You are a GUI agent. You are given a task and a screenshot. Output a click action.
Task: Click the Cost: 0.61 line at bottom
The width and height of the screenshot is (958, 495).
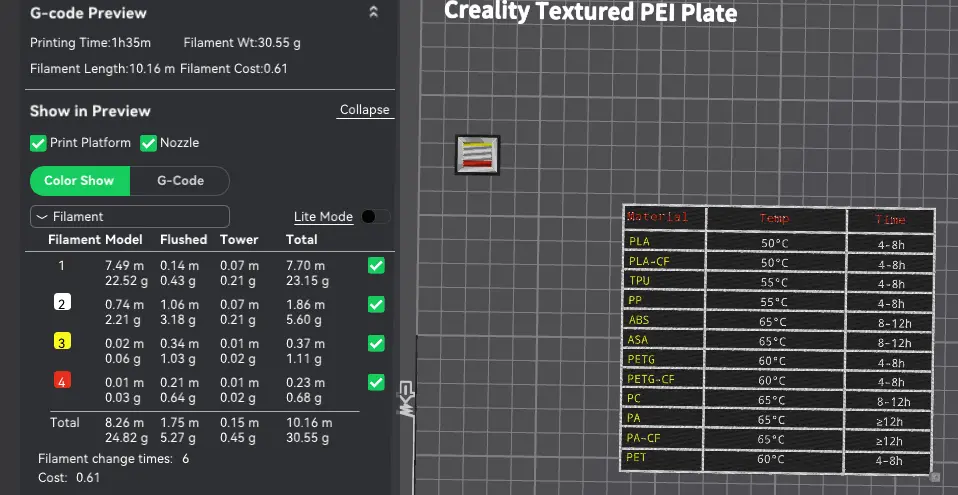[x=69, y=477]
